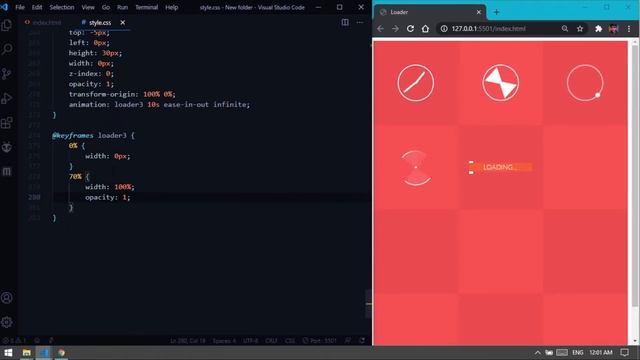
Task: Click the LOADING progress bar
Action: [500, 167]
